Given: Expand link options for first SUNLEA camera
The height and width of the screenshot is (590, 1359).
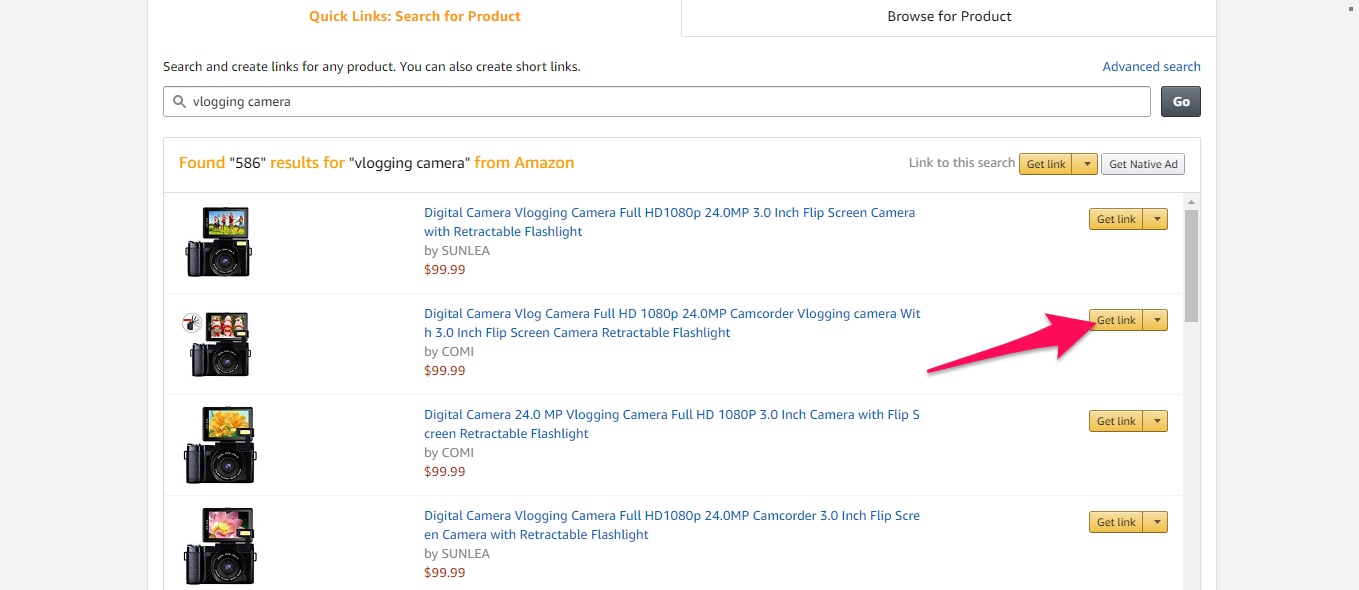Looking at the screenshot, I should 1156,219.
